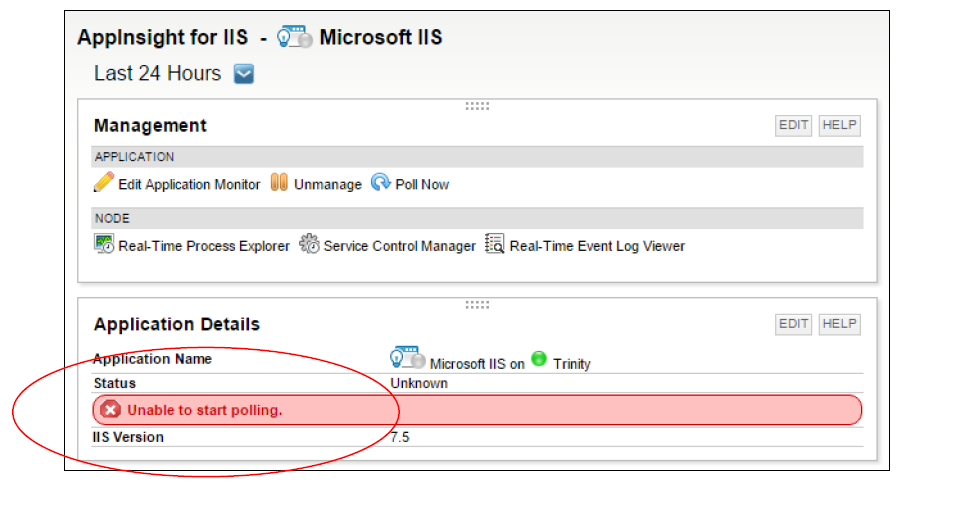Click the blue Poll Now refresh icon
The width and height of the screenshot is (954, 508).
tap(381, 182)
